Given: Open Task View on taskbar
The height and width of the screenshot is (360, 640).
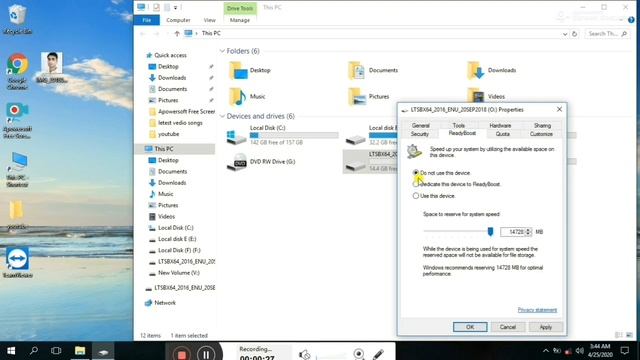Looking at the screenshot, I should 56,351.
